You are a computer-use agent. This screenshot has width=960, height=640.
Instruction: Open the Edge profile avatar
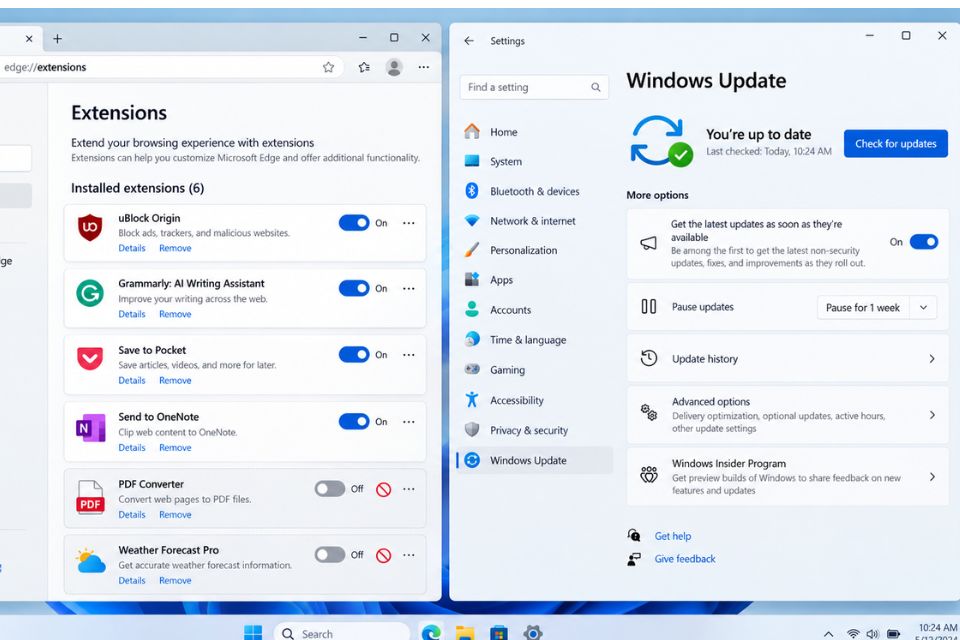[x=394, y=67]
